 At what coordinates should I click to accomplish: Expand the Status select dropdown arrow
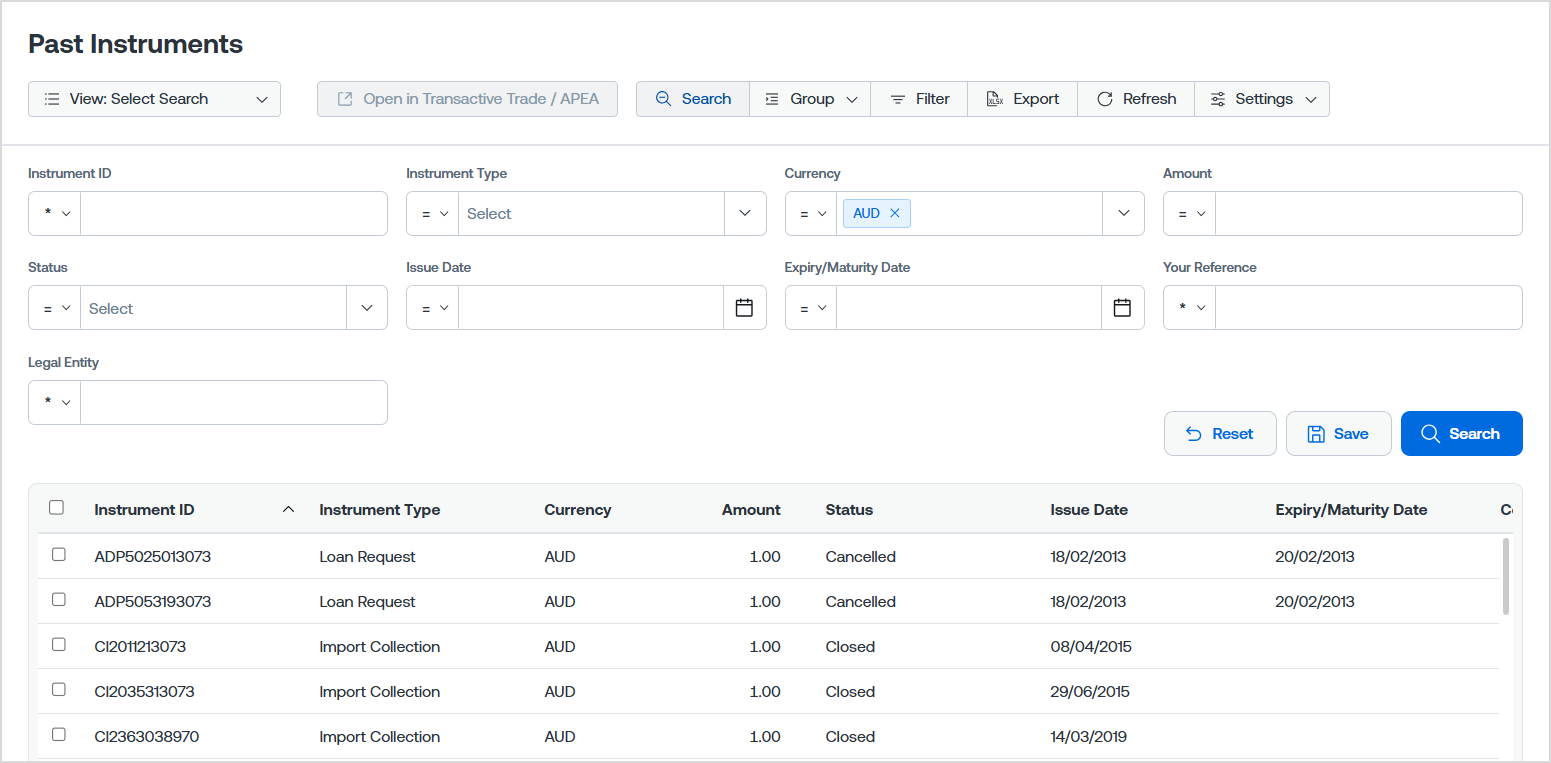[x=366, y=308]
